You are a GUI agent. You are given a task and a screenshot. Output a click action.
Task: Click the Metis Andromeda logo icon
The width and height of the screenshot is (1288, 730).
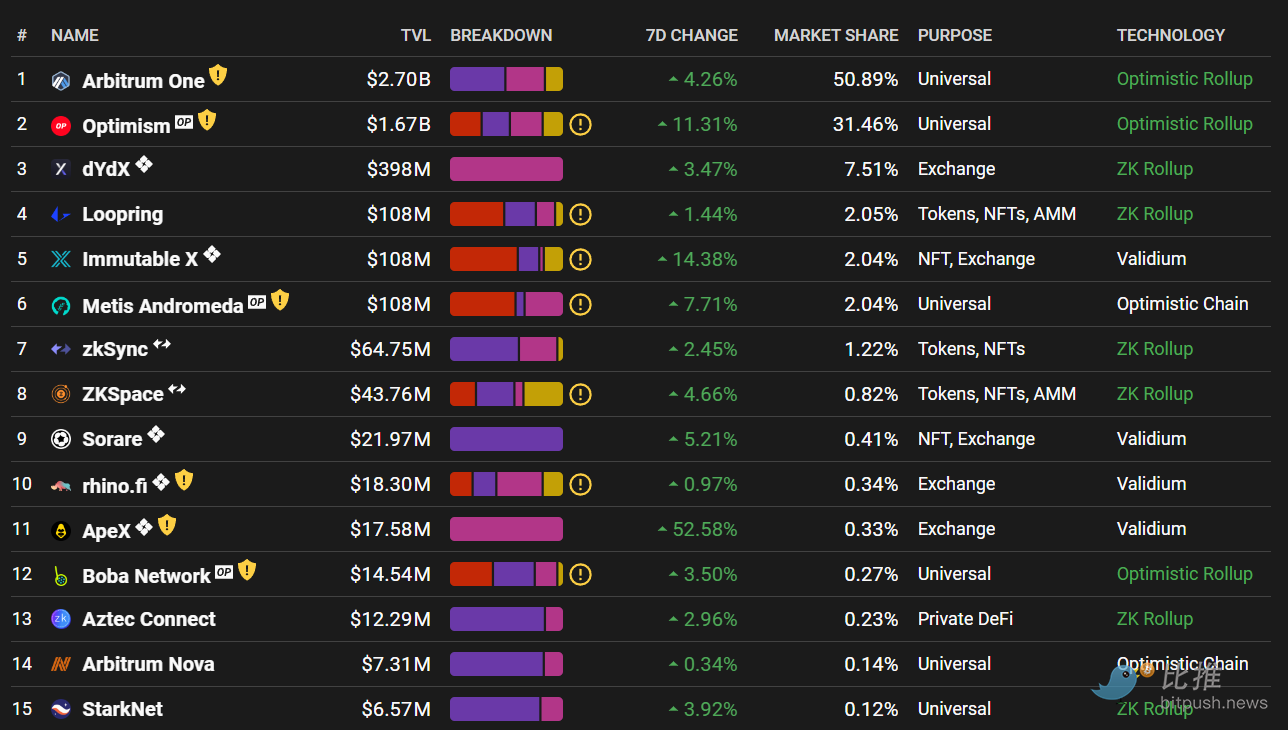(x=61, y=306)
